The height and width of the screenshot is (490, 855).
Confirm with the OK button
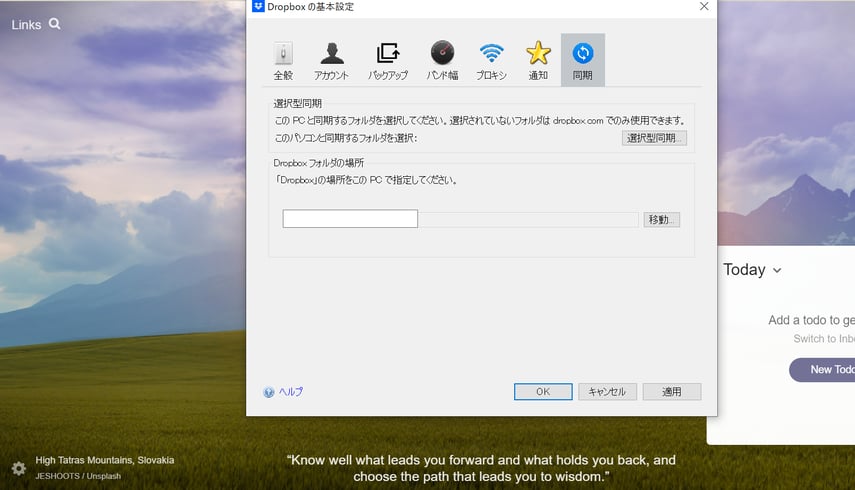543,392
